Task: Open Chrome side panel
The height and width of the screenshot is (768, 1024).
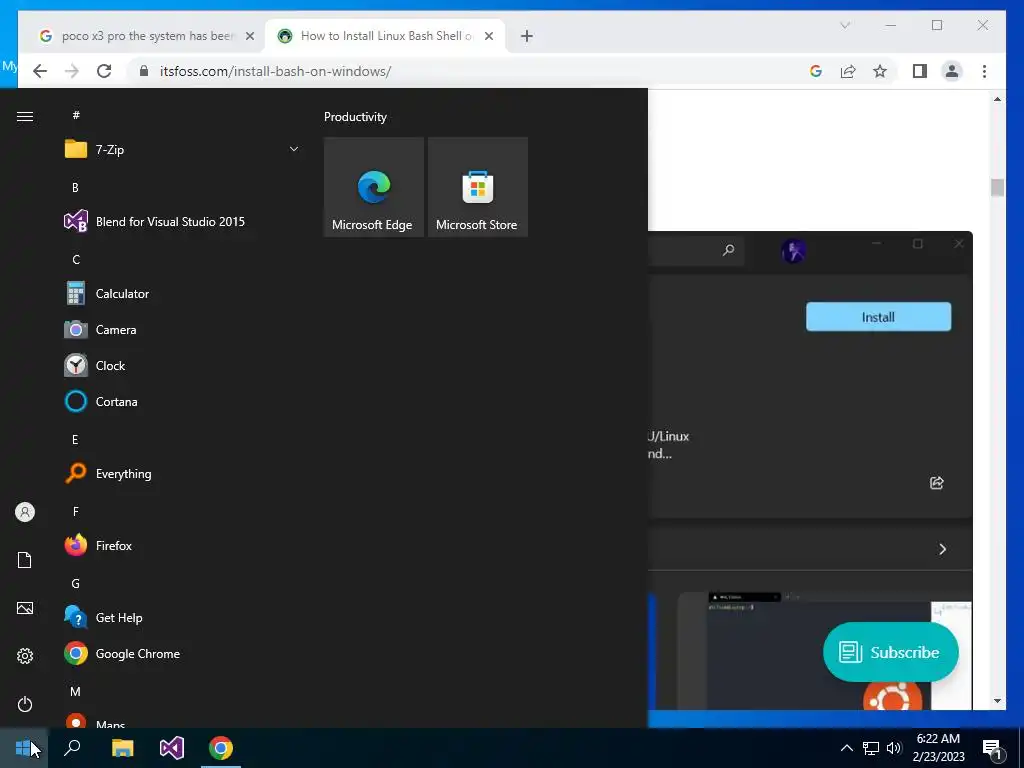Action: [920, 71]
